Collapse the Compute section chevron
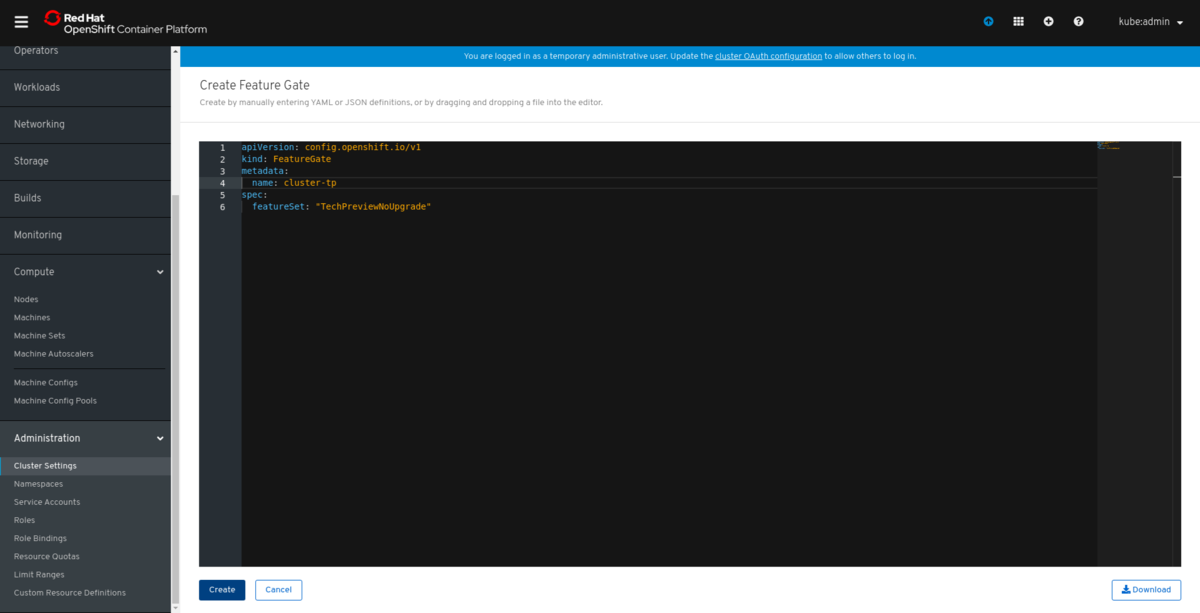1200x613 pixels. click(160, 272)
